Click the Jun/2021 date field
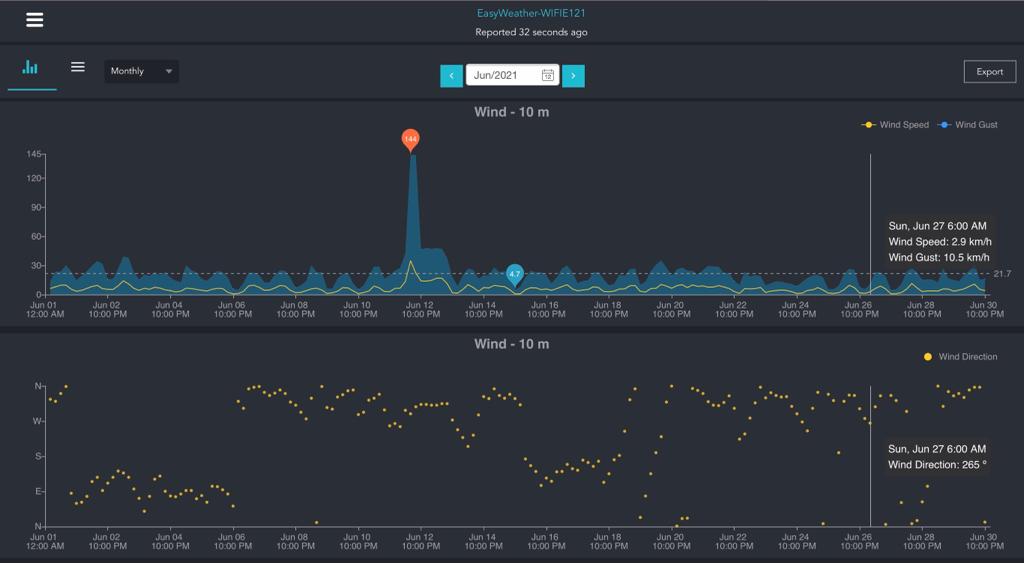 tap(512, 75)
